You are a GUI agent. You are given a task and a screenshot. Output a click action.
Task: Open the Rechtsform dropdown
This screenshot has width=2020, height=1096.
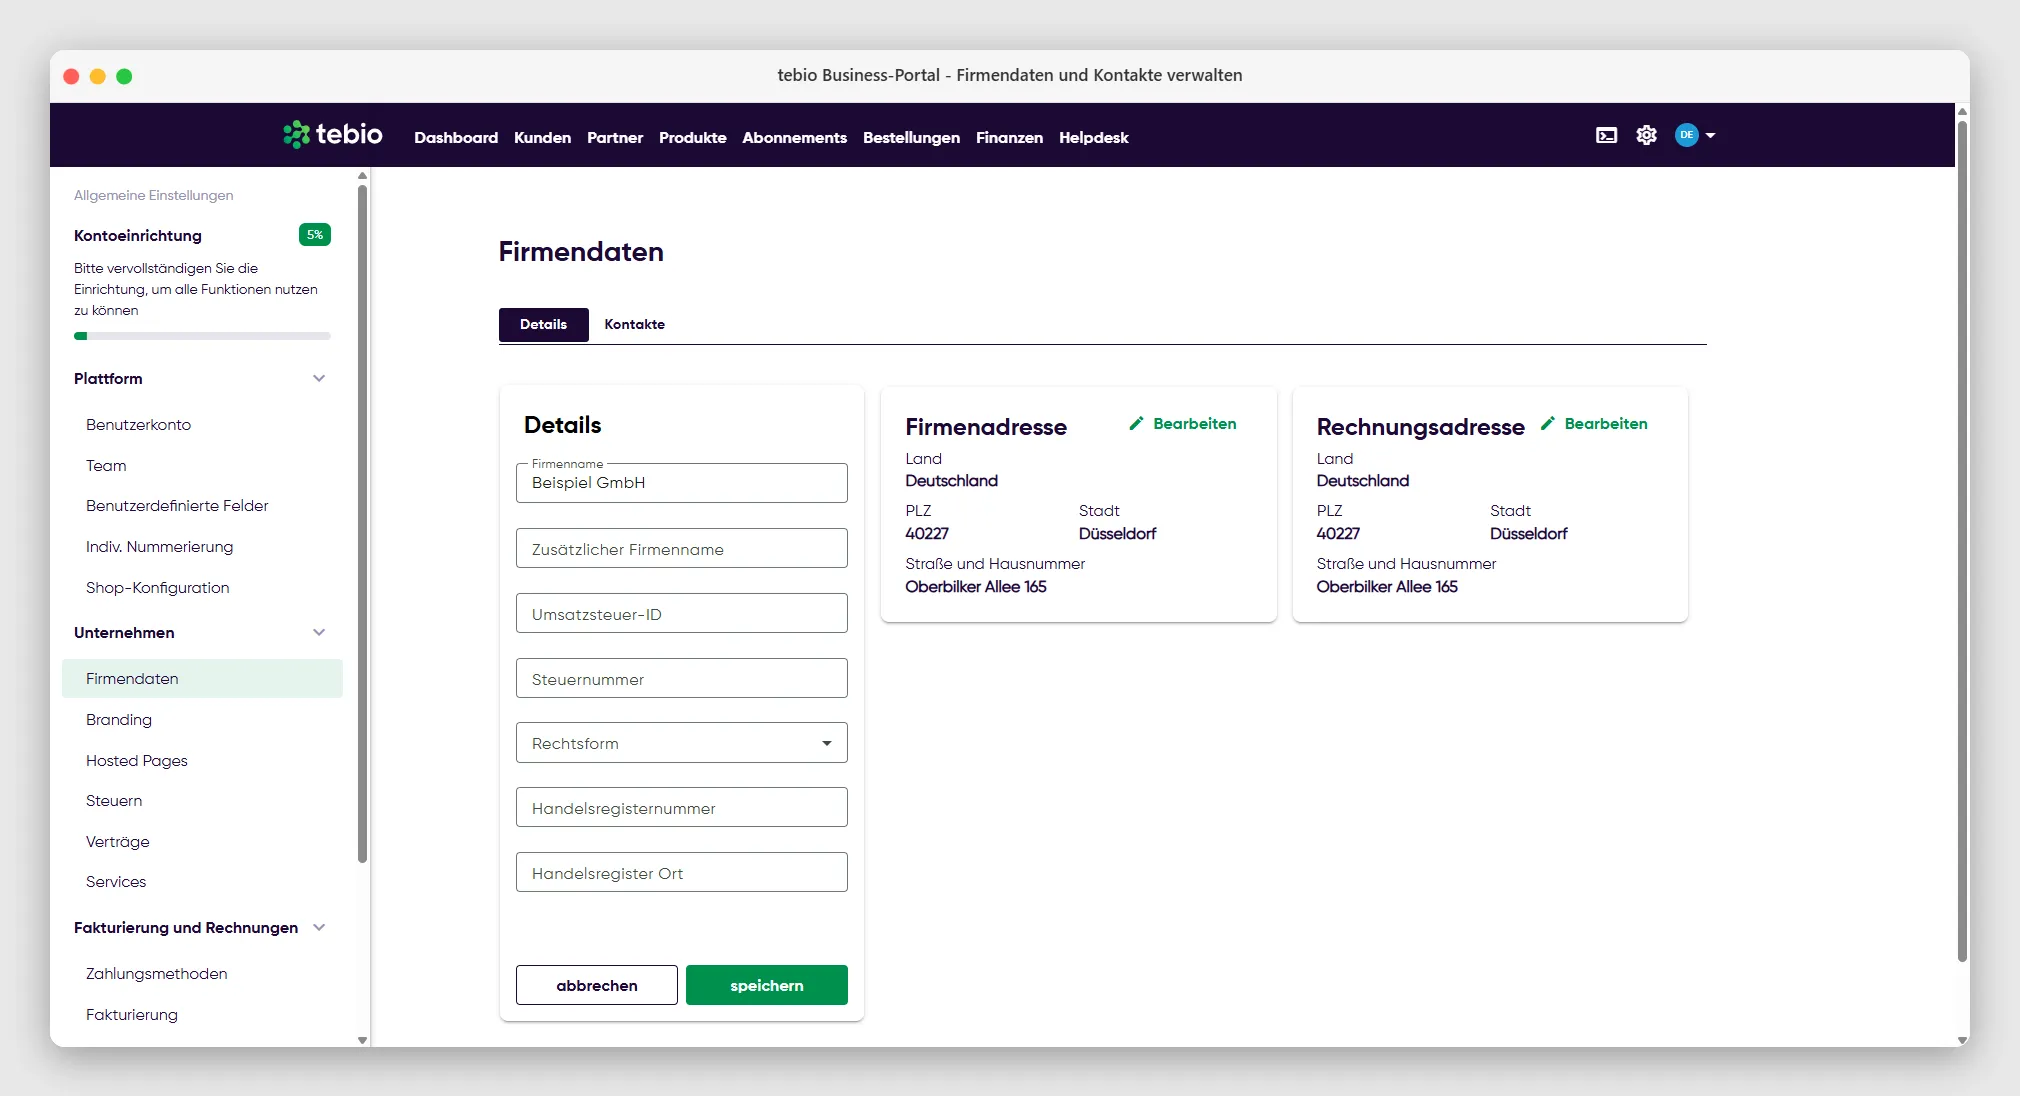[x=681, y=743]
